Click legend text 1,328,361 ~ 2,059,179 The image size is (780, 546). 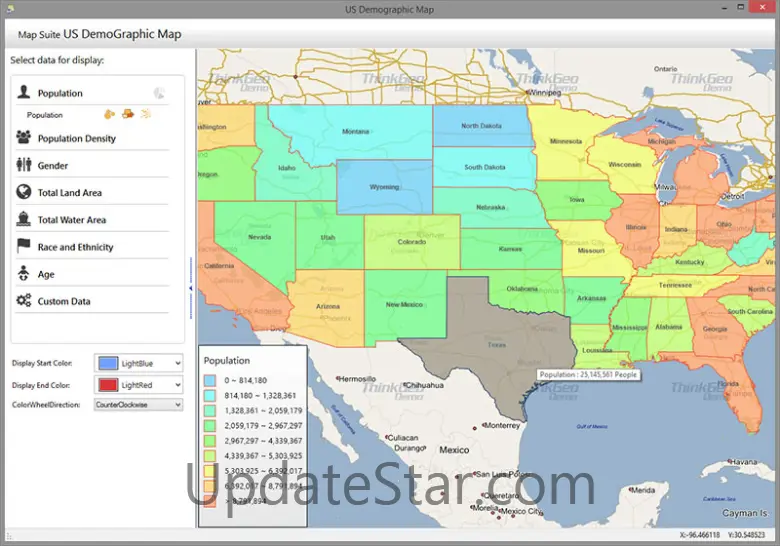coord(263,411)
